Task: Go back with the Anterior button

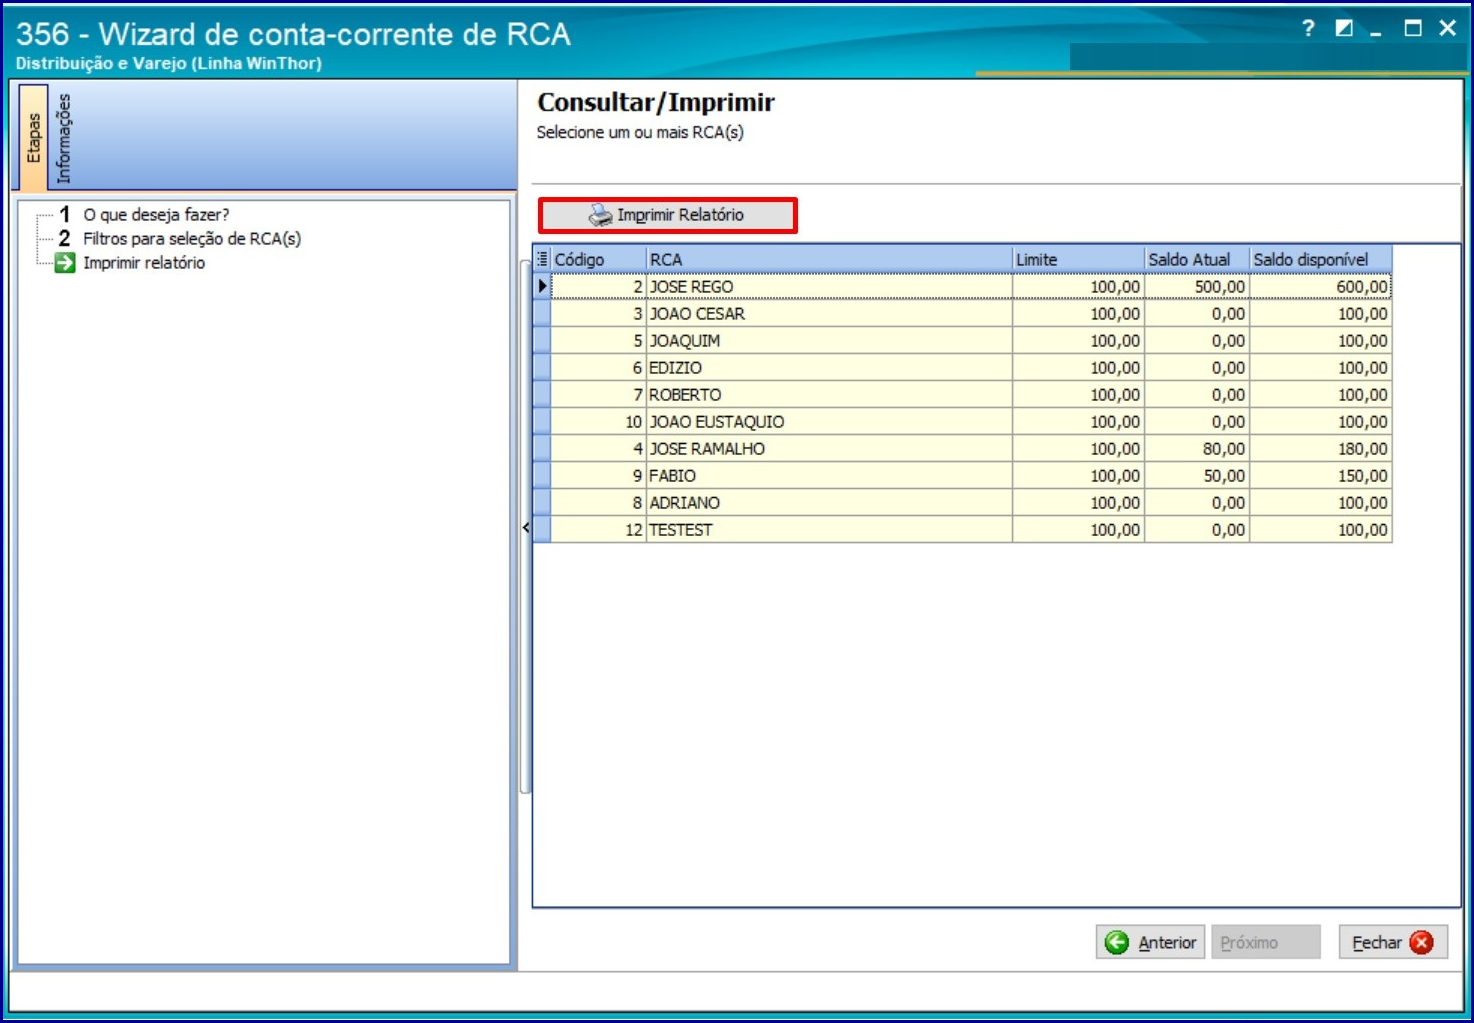Action: [1150, 942]
